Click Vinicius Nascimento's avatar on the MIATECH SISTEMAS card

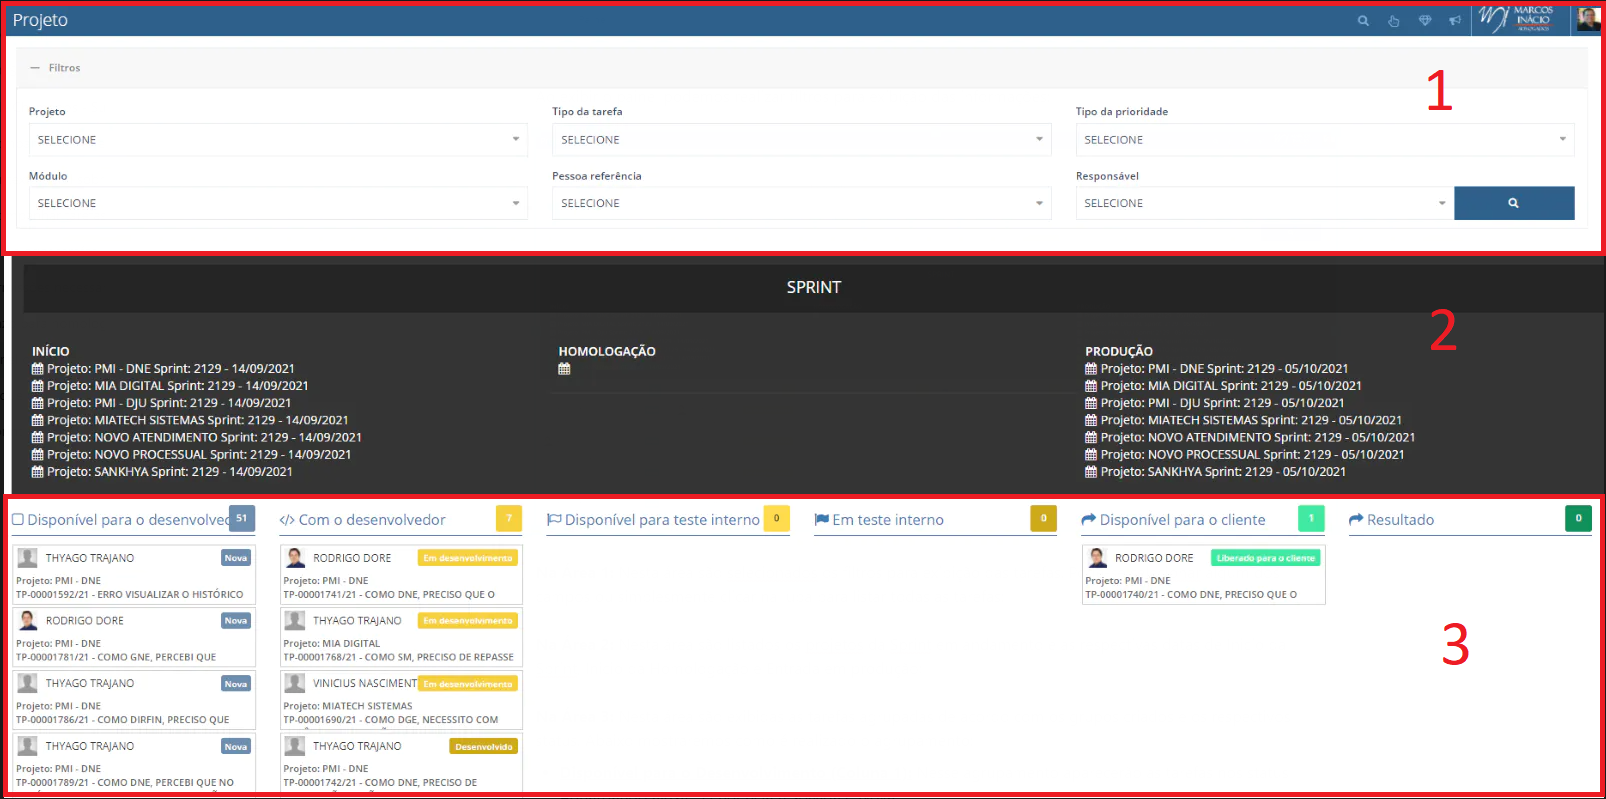(295, 683)
